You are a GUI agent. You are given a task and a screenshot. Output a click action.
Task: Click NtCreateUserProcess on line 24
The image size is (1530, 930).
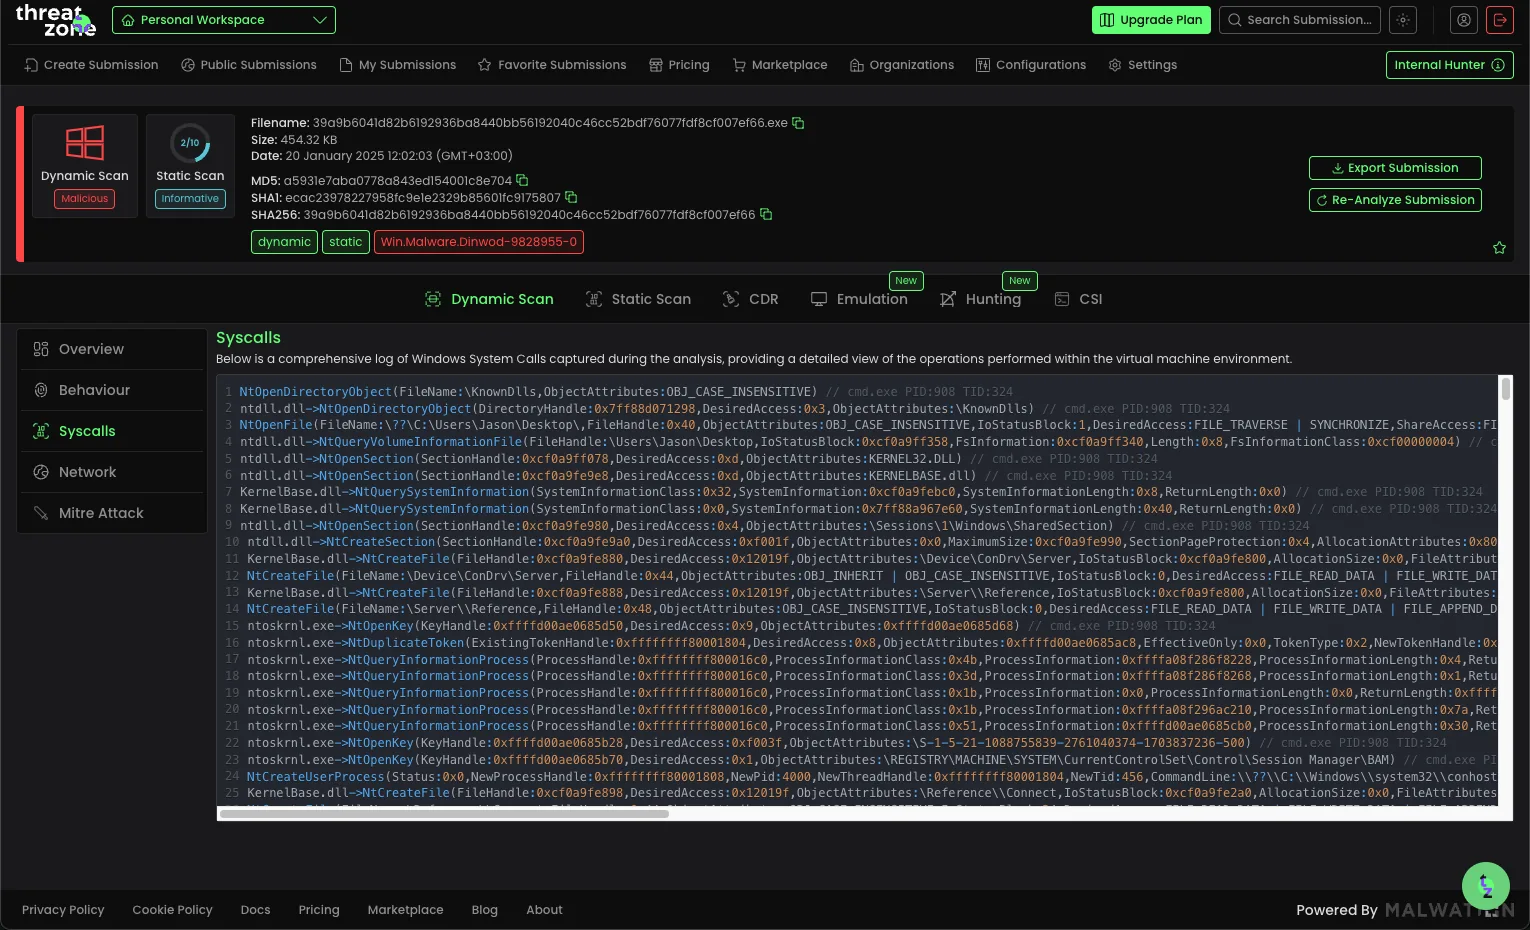316,777
